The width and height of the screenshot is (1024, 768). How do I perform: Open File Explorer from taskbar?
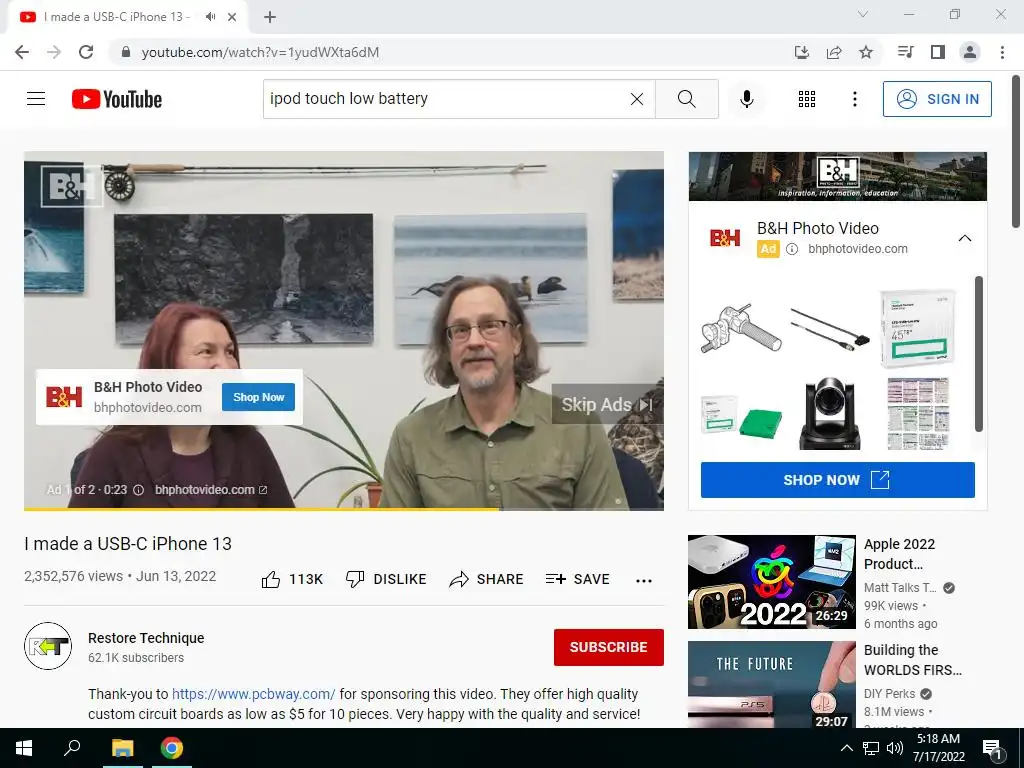(122, 748)
